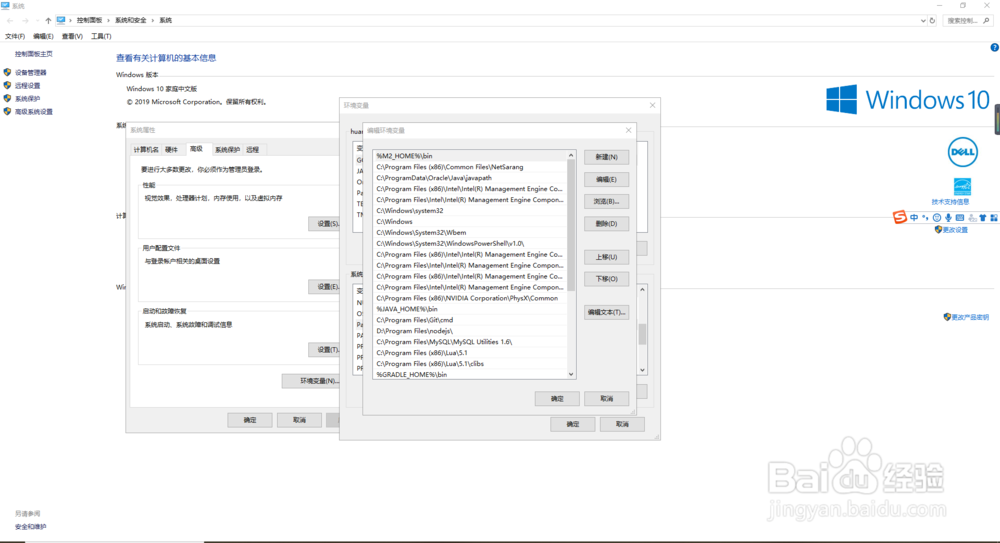Click the Dell logo
This screenshot has height=543, width=1000.
[x=962, y=152]
